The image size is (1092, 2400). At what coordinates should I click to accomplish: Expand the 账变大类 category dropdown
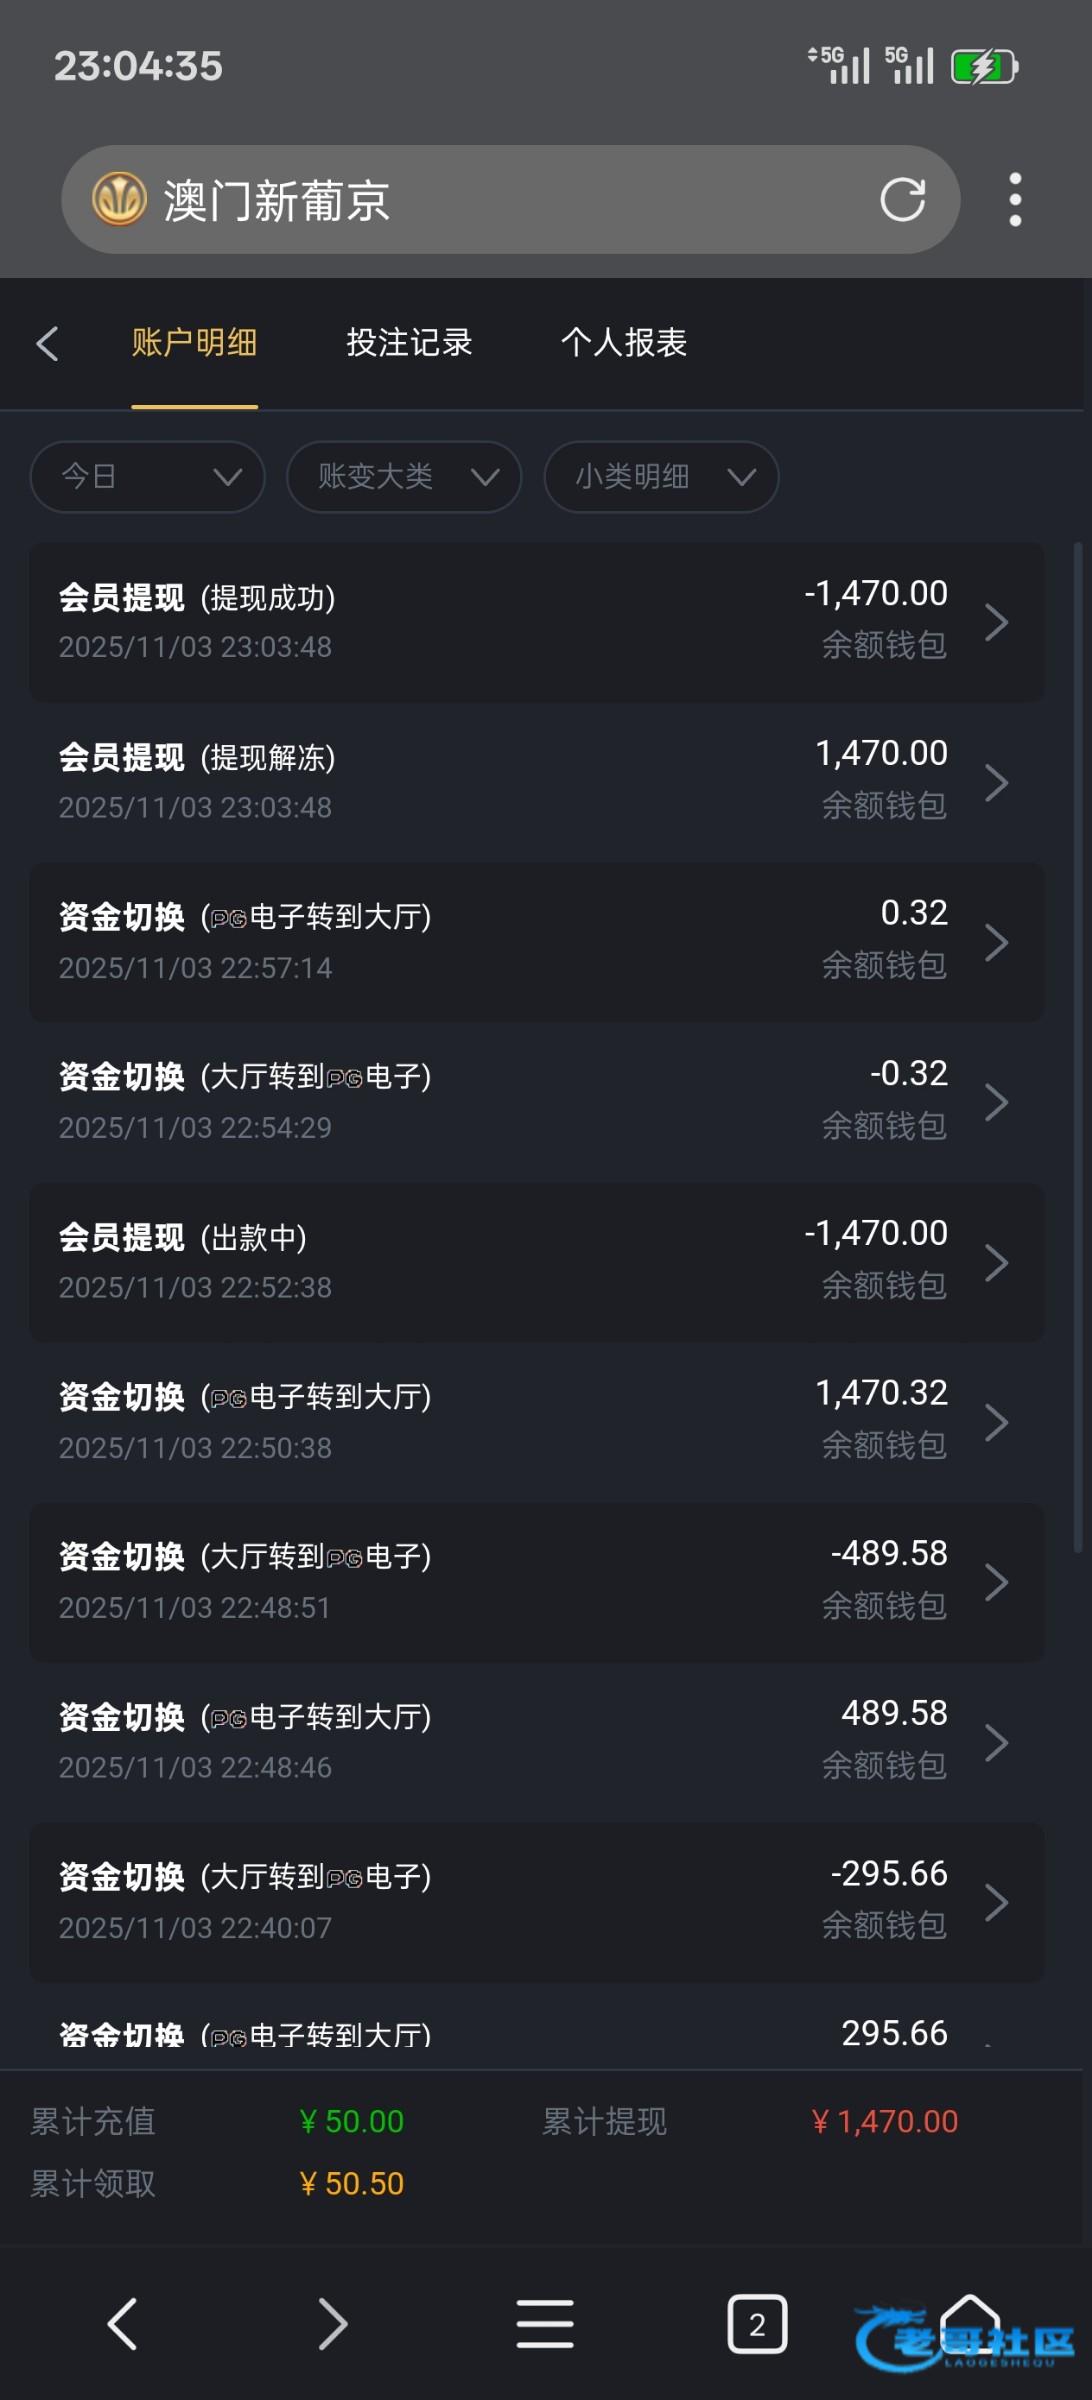[404, 477]
